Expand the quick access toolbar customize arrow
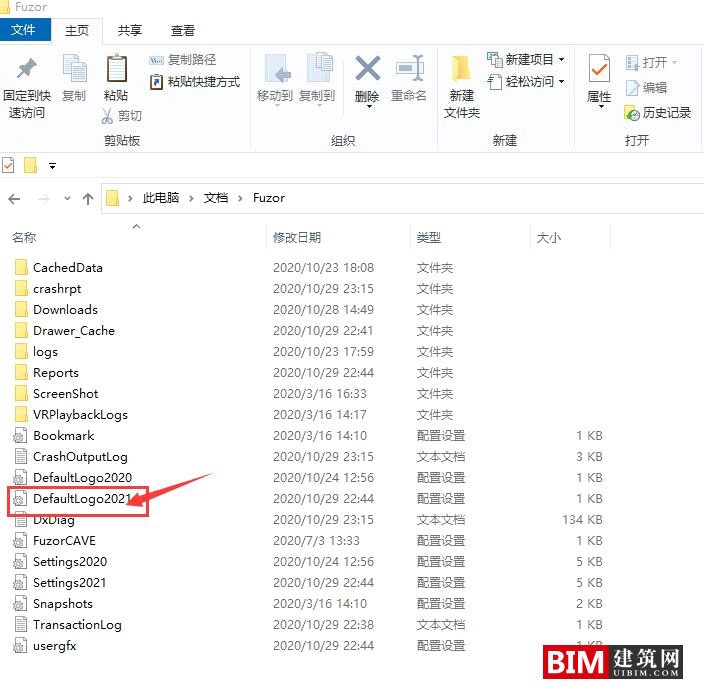Viewport: 704px width, 700px height. pos(52,166)
